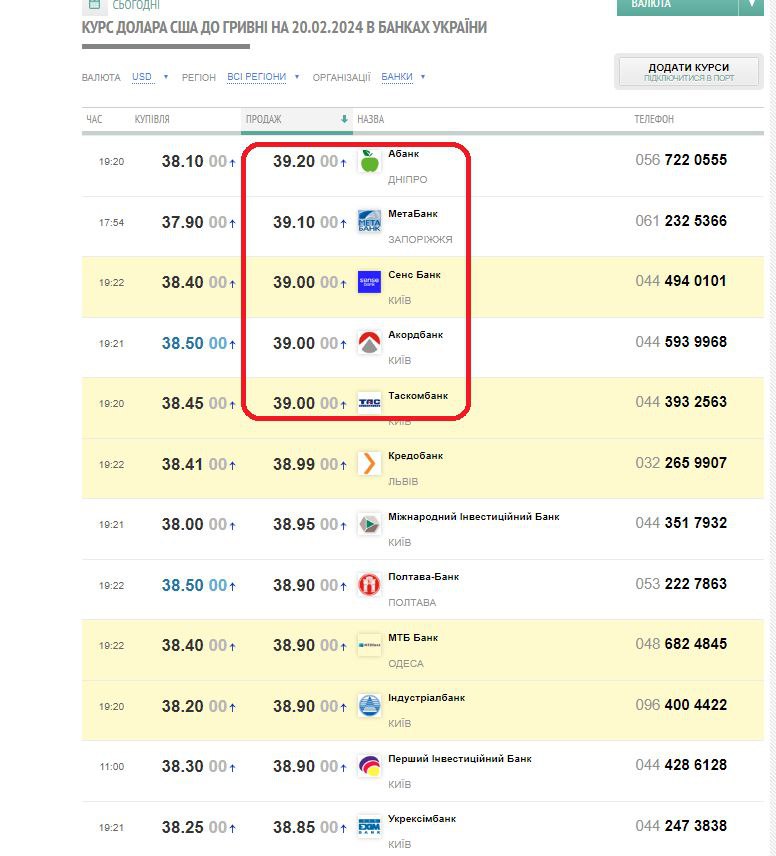Image resolution: width=776 pixels, height=856 pixels.
Task: Sort table by the Час column header
Action: 94,120
